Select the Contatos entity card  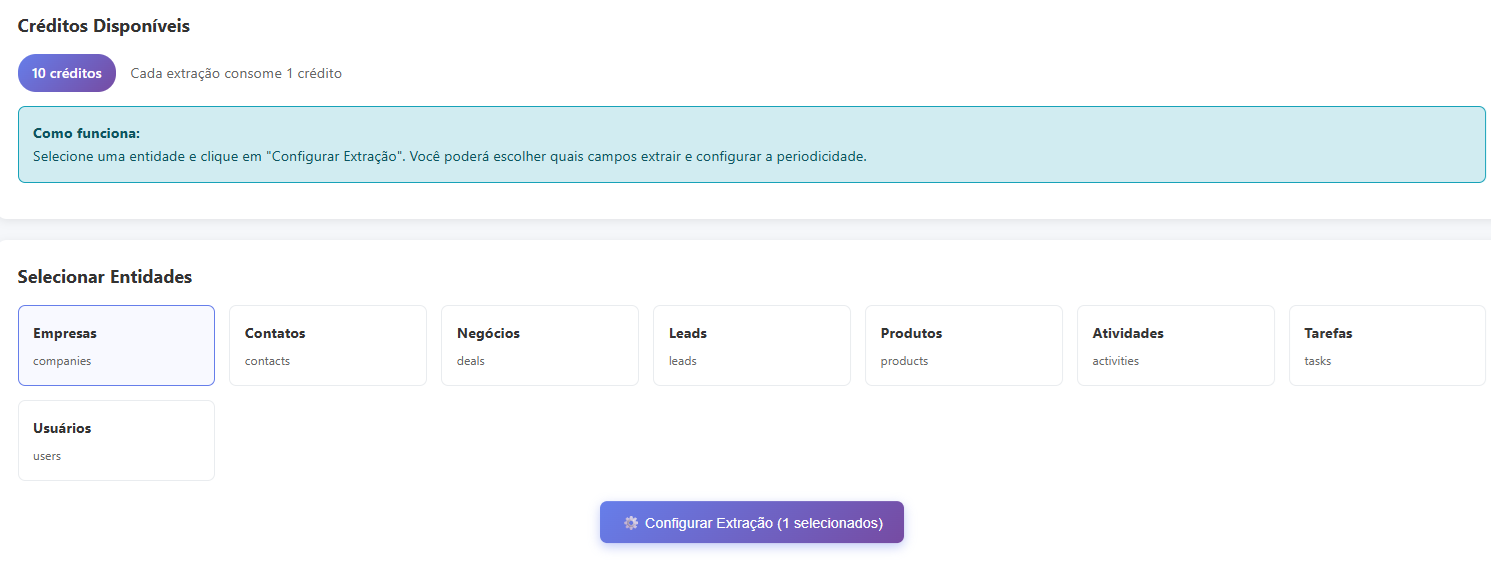tap(328, 345)
